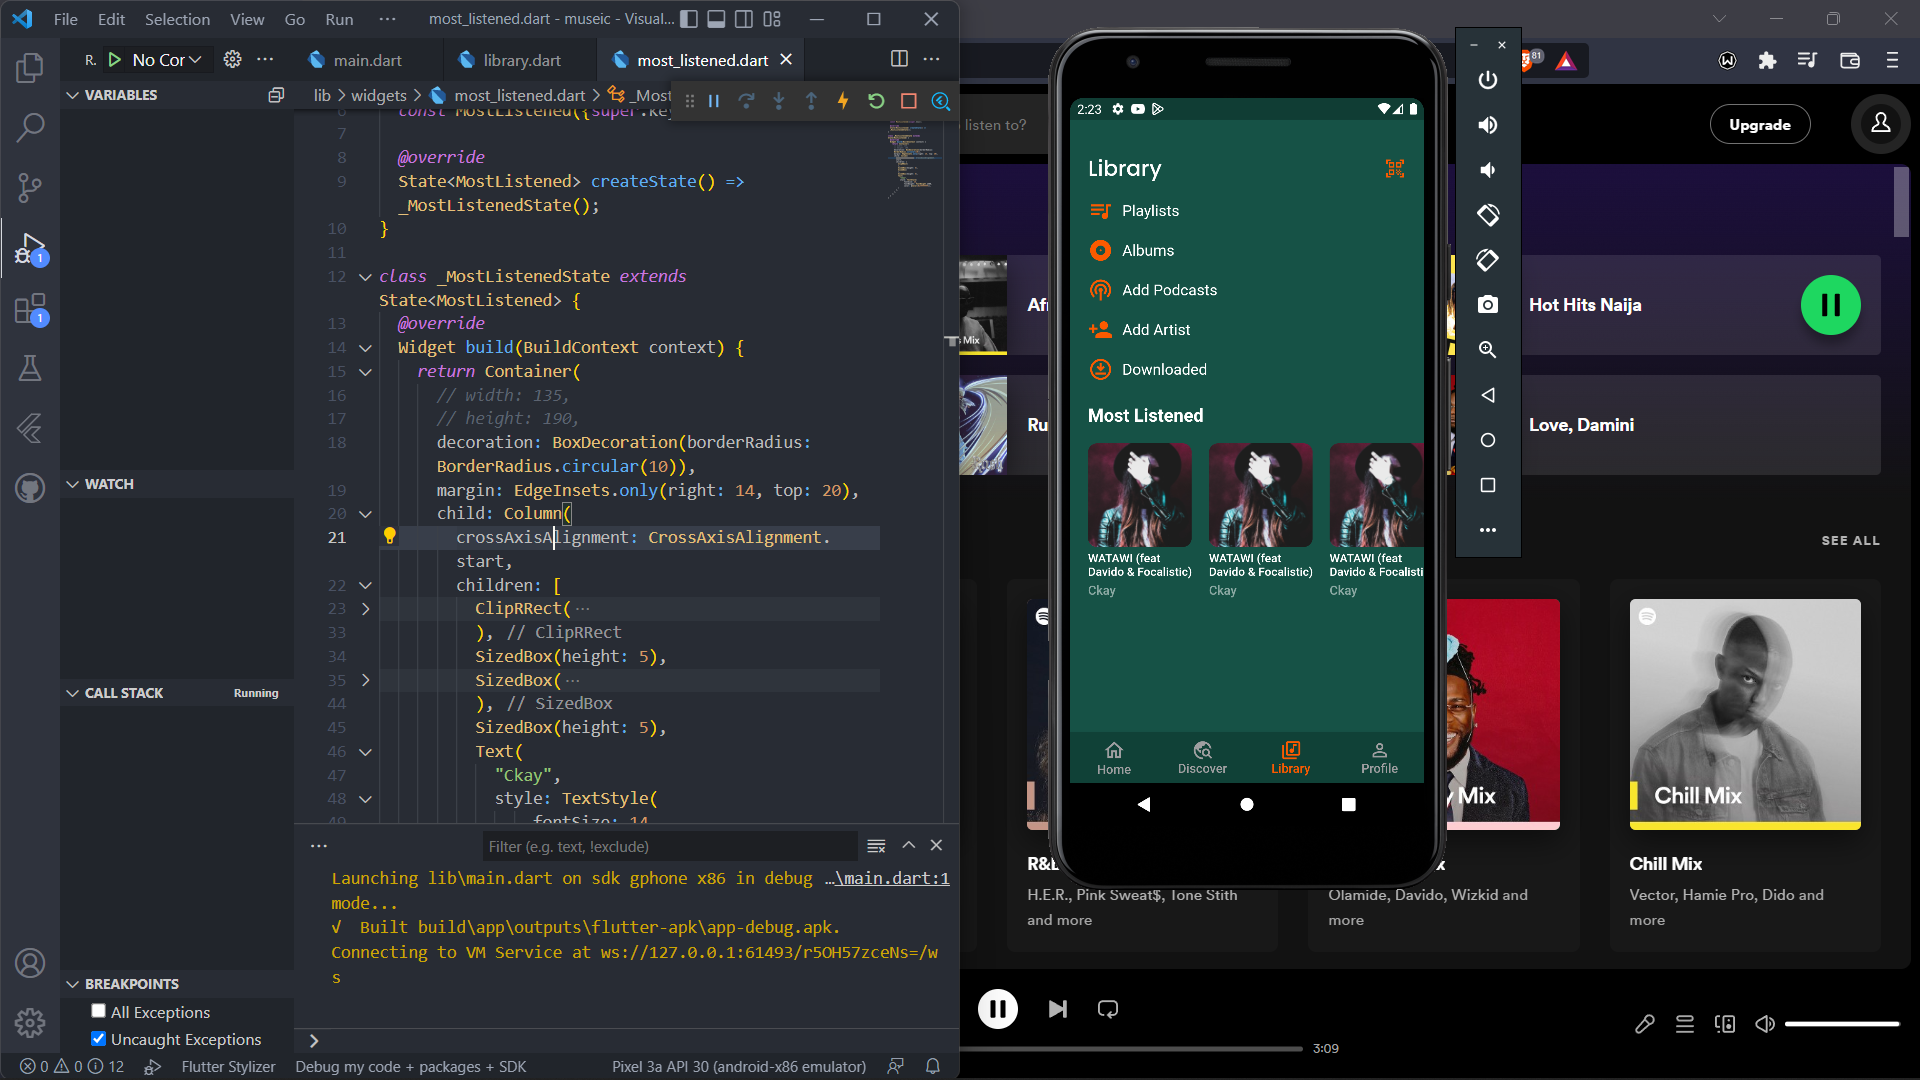Image resolution: width=1920 pixels, height=1080 pixels.
Task: Click the emulator power button
Action: tap(1488, 80)
